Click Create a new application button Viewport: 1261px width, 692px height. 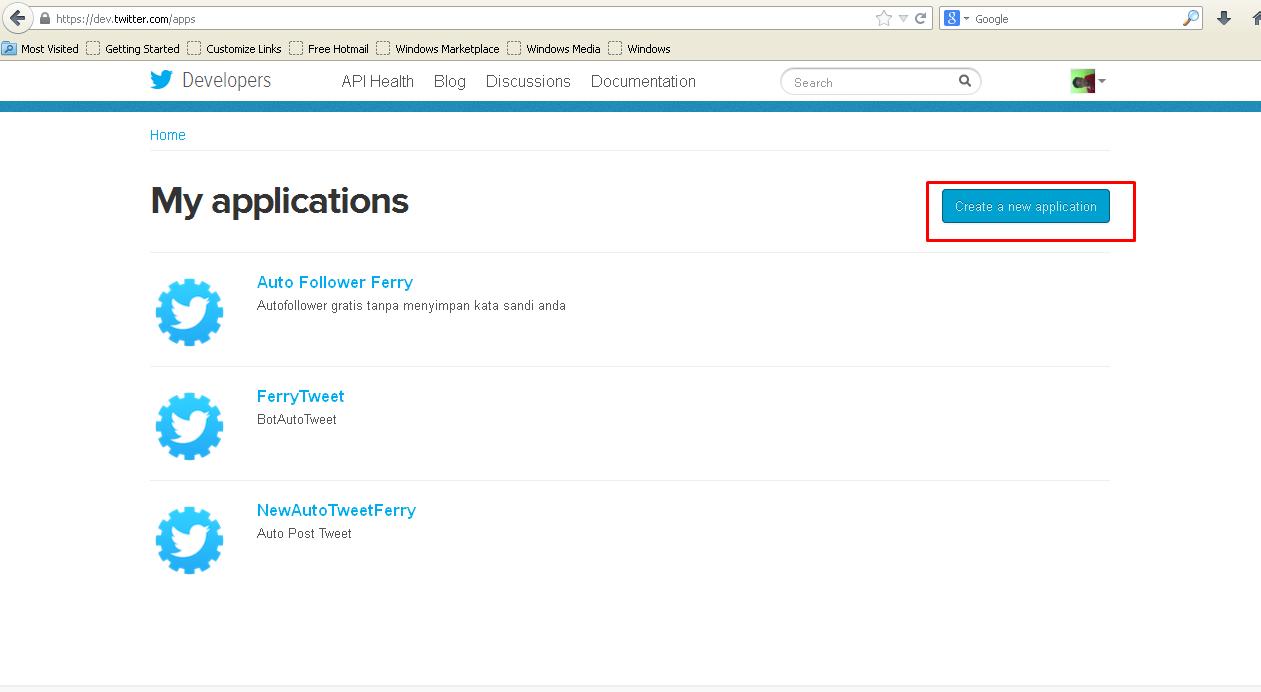click(1026, 206)
